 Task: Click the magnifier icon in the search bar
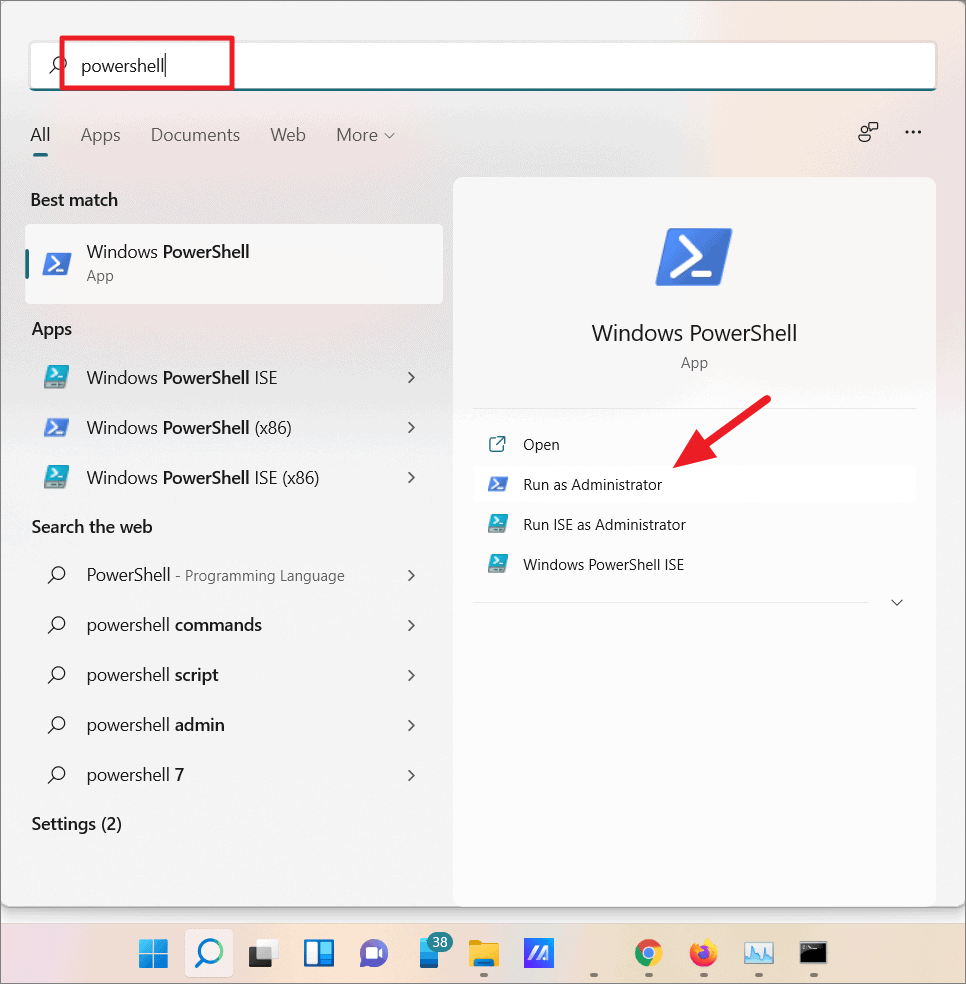pyautogui.click(x=55, y=63)
